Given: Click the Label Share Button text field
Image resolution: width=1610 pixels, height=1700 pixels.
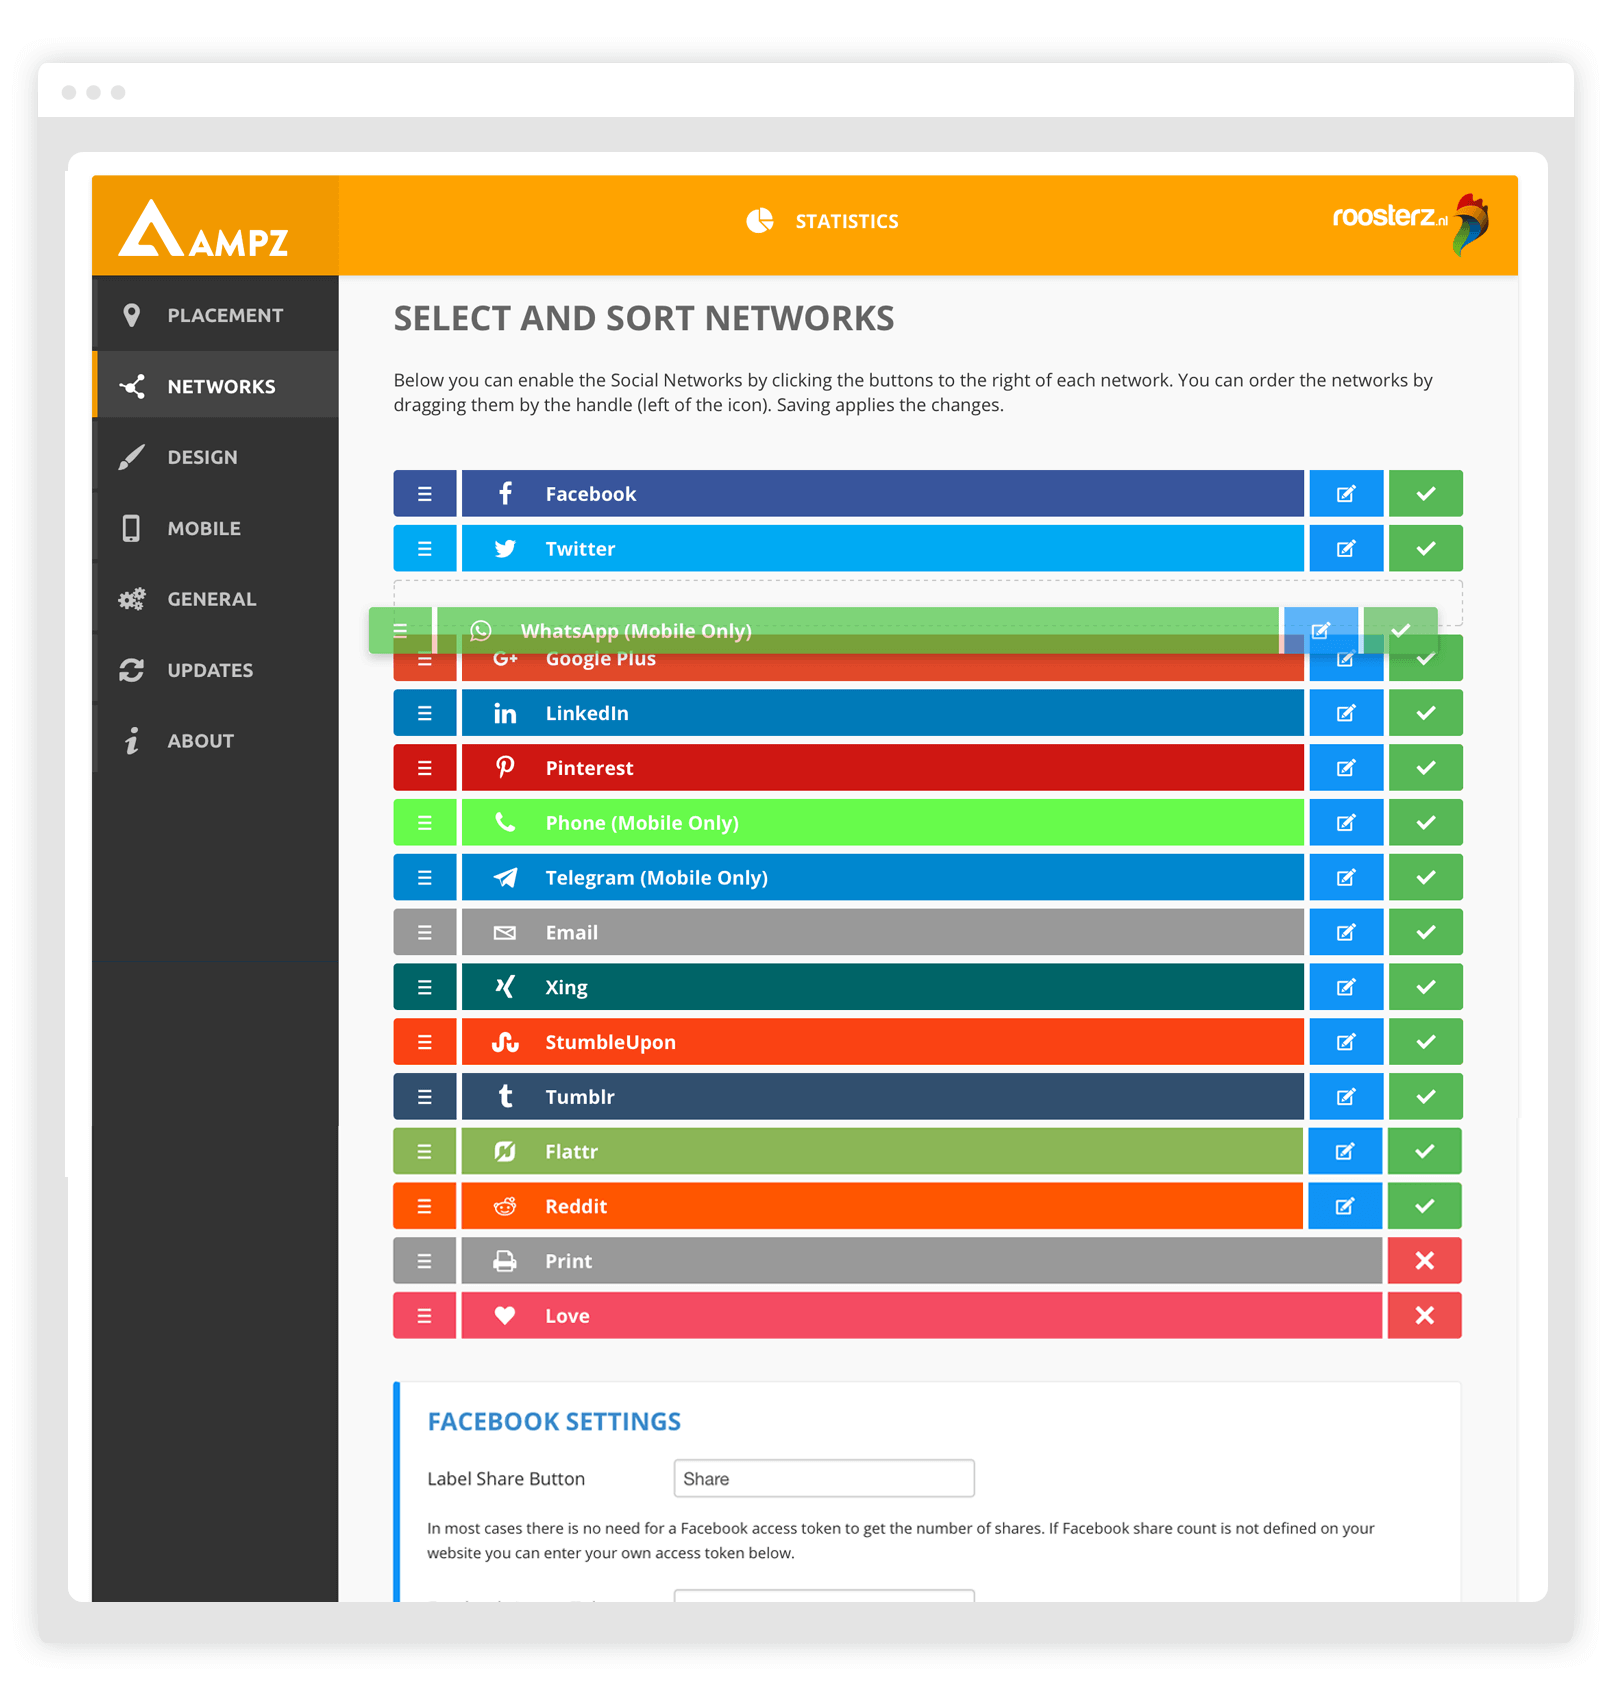Looking at the screenshot, I should 823,1479.
